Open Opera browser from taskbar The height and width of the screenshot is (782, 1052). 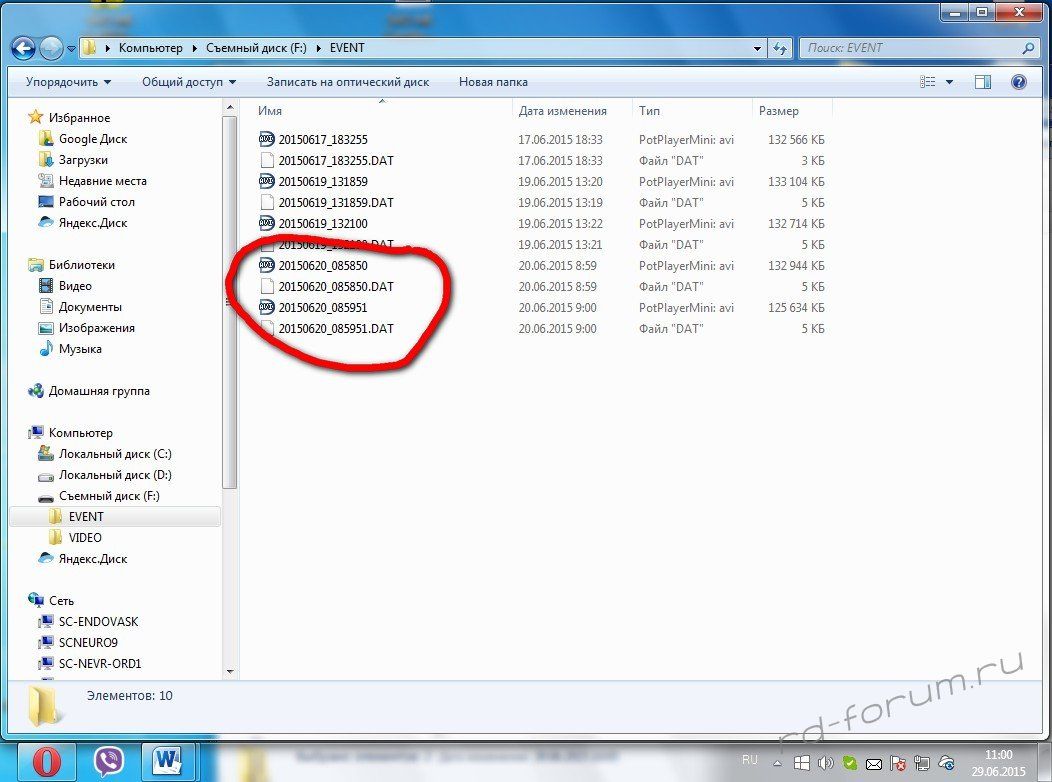[x=46, y=761]
